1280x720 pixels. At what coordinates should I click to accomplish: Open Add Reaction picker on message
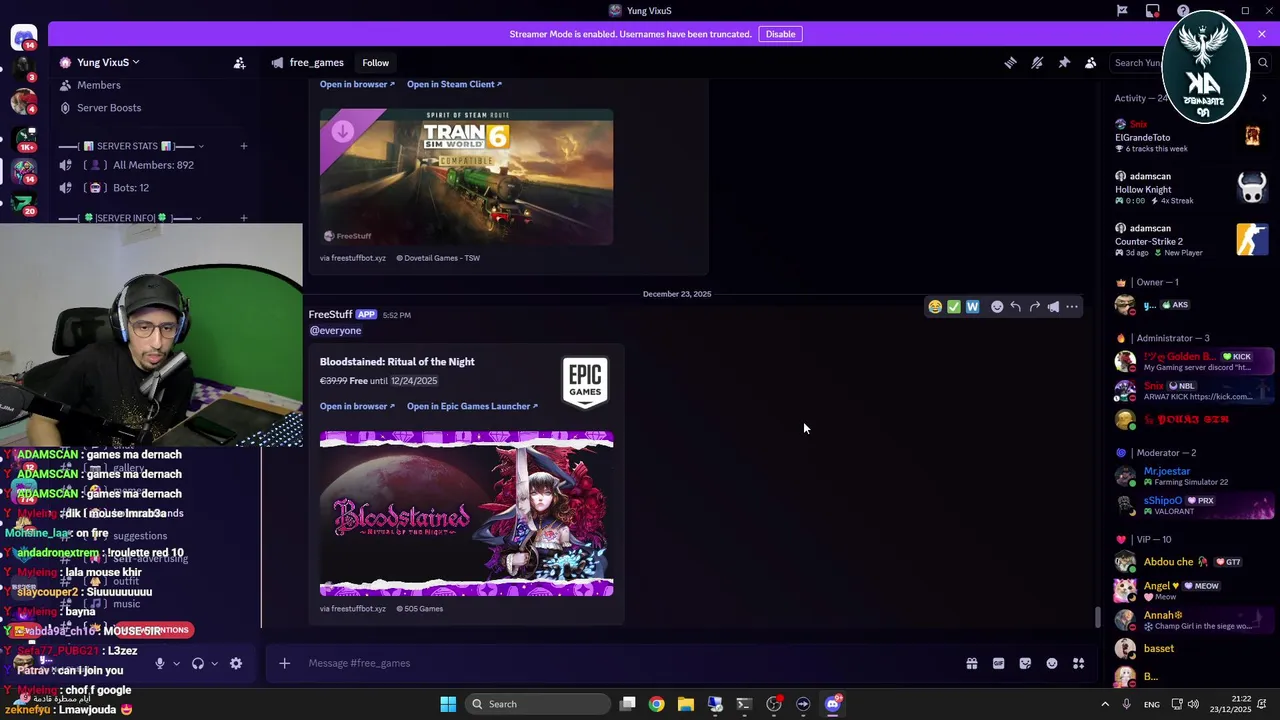tap(997, 307)
